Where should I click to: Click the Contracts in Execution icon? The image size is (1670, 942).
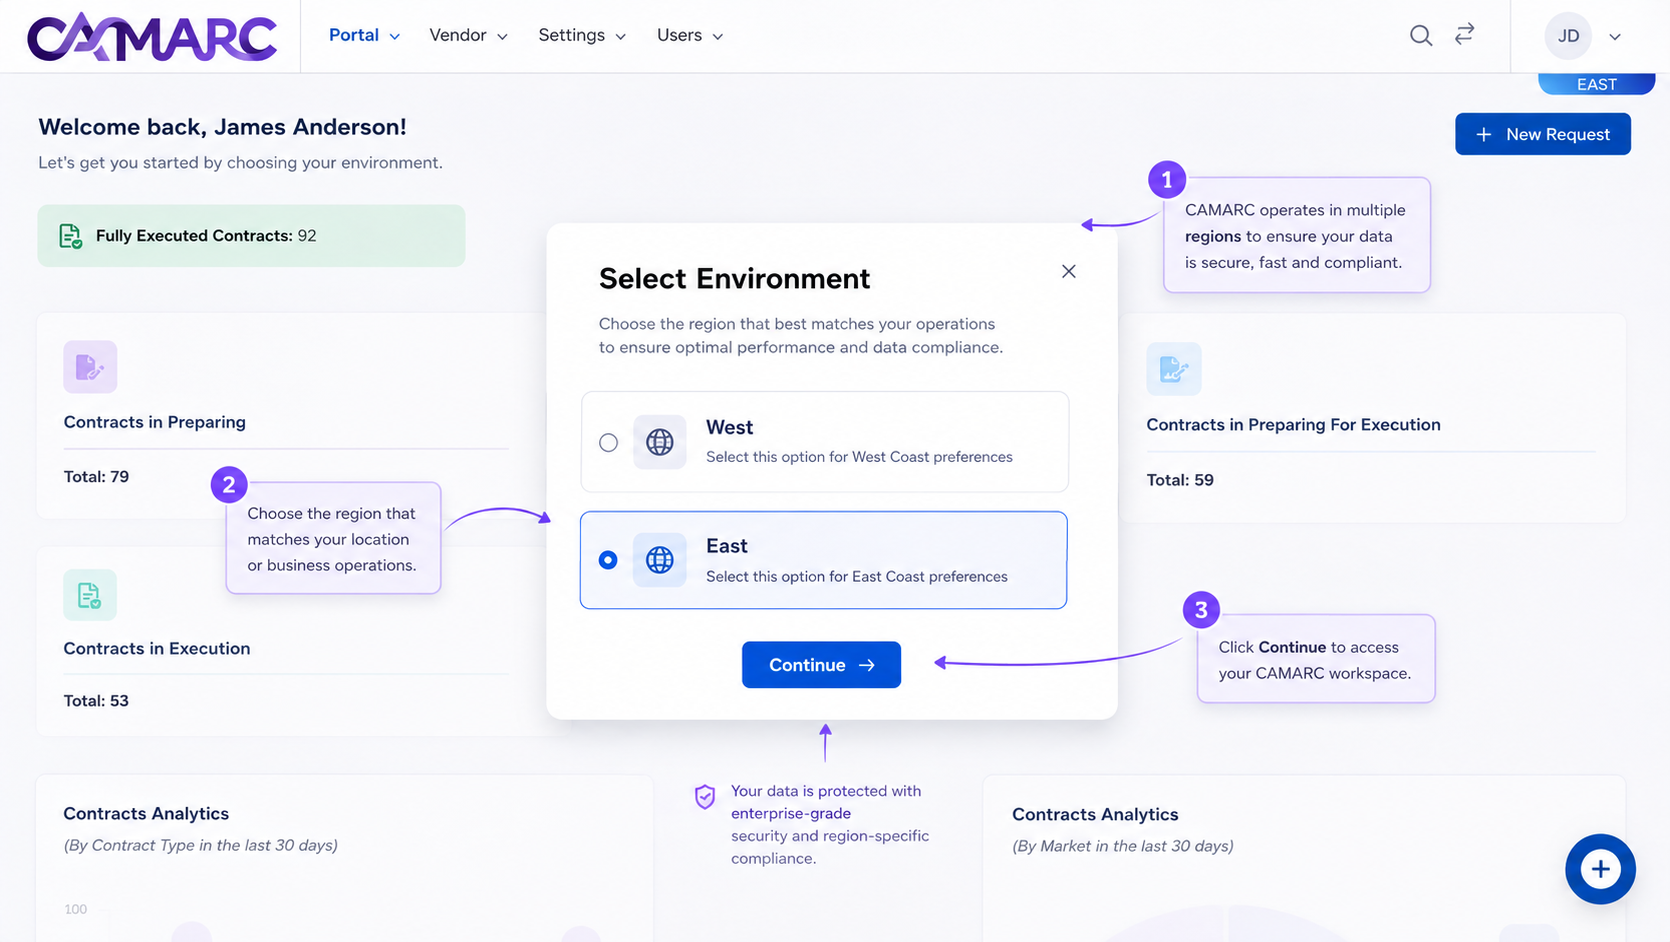pos(90,595)
